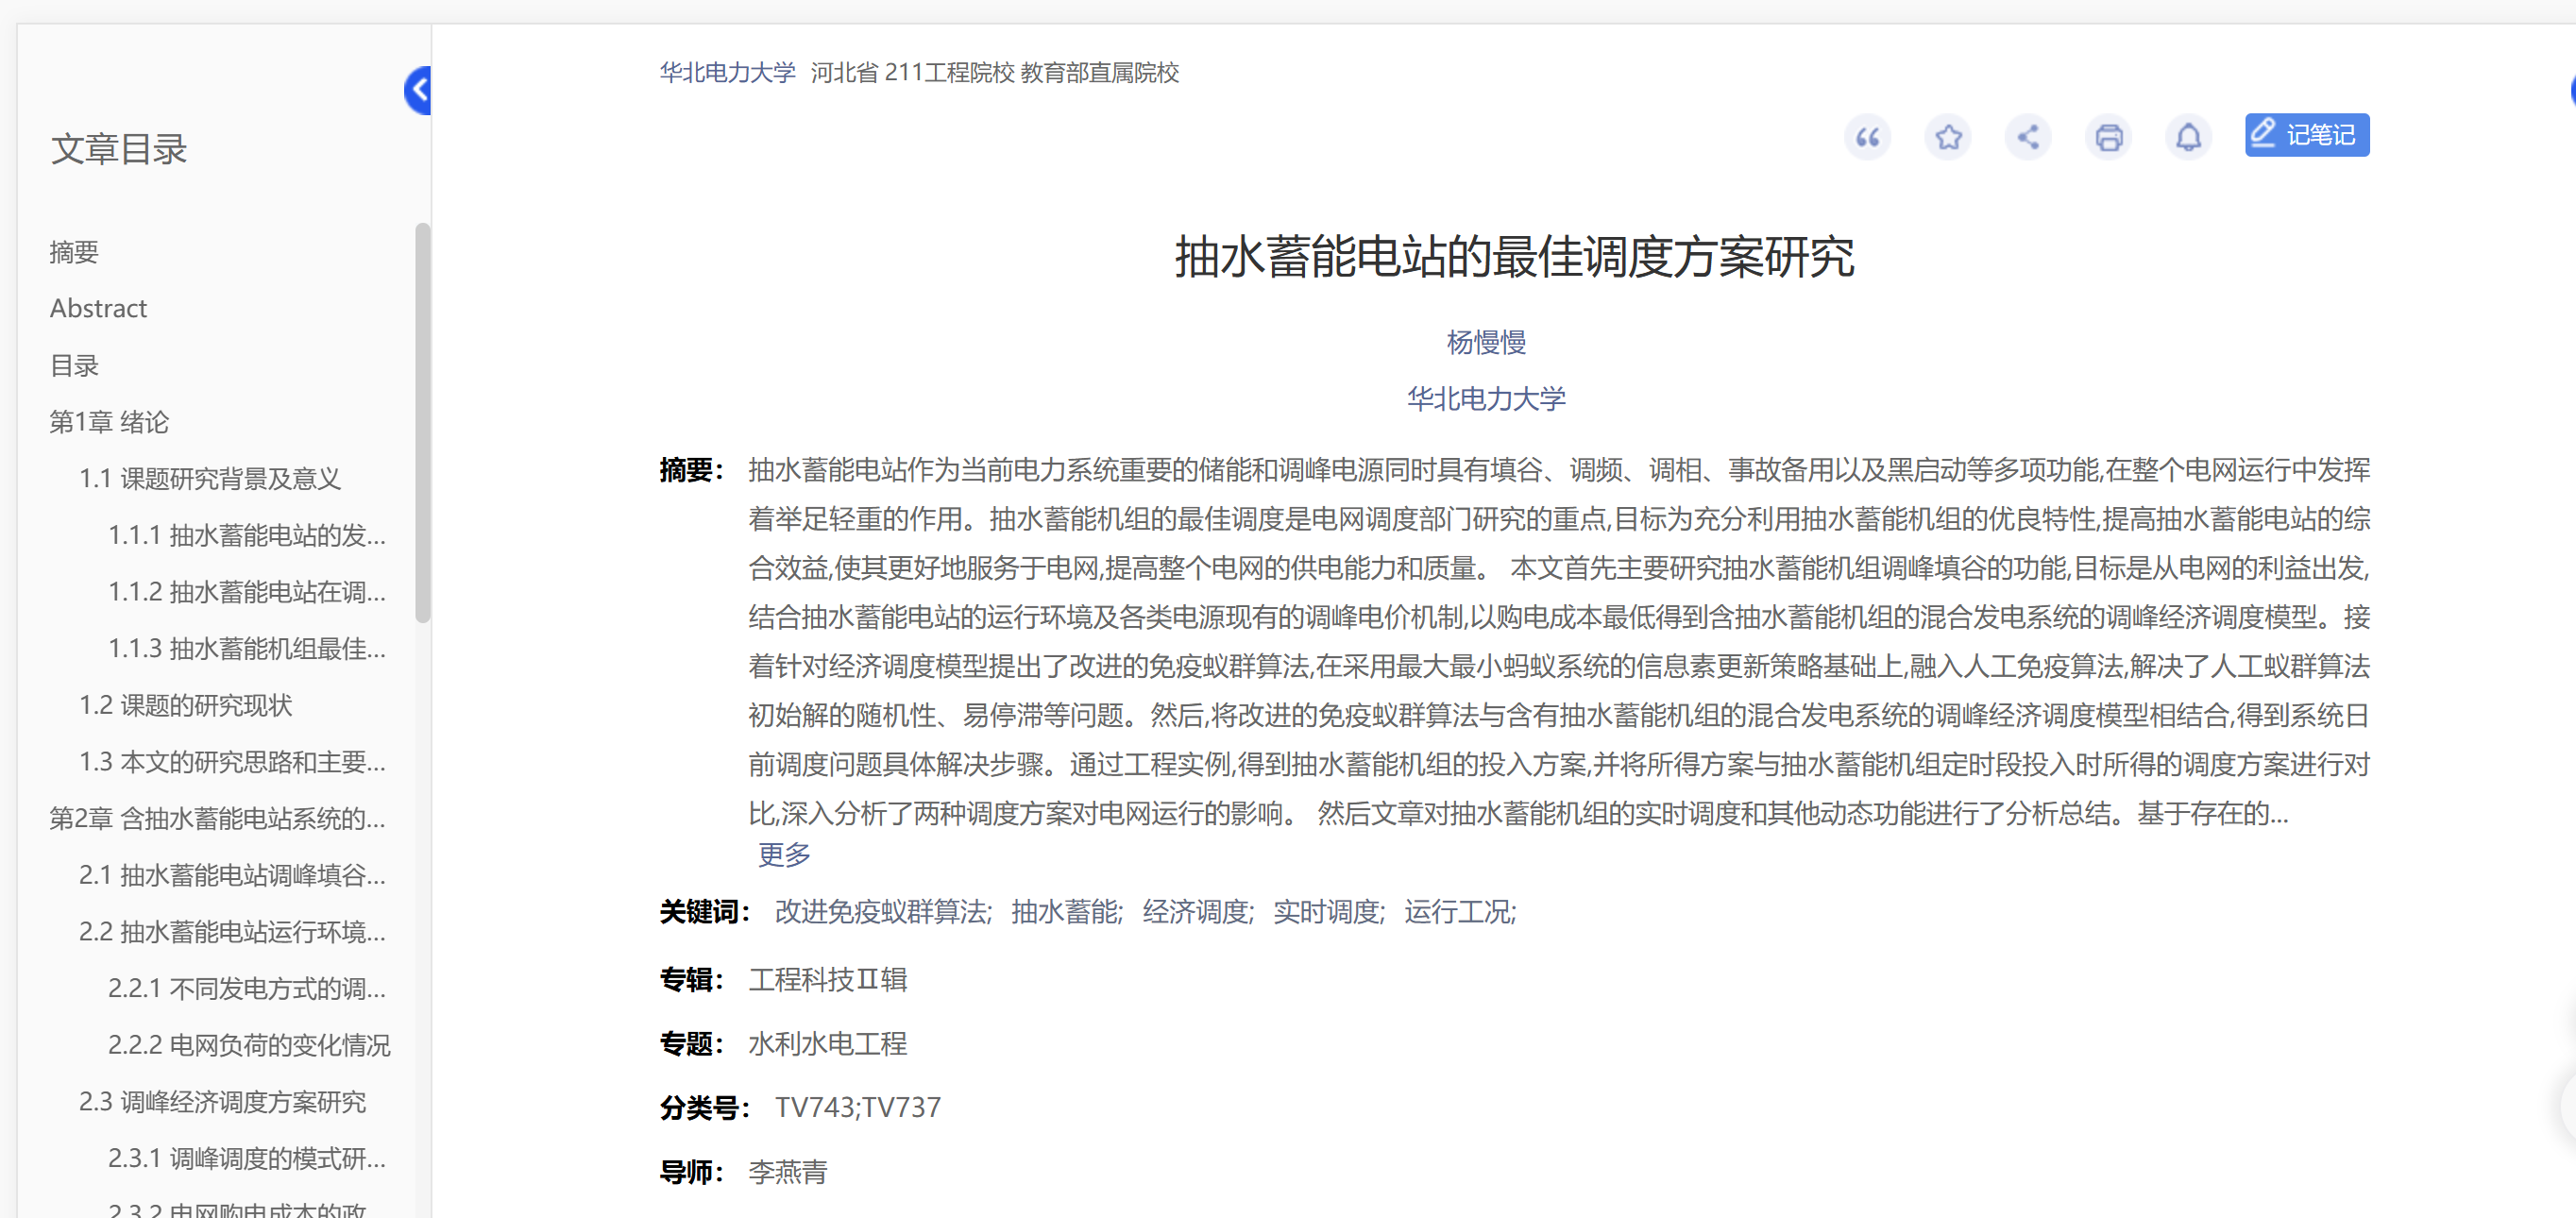Star the article to add to favorites
Viewport: 2576px width, 1218px height.
(1948, 137)
